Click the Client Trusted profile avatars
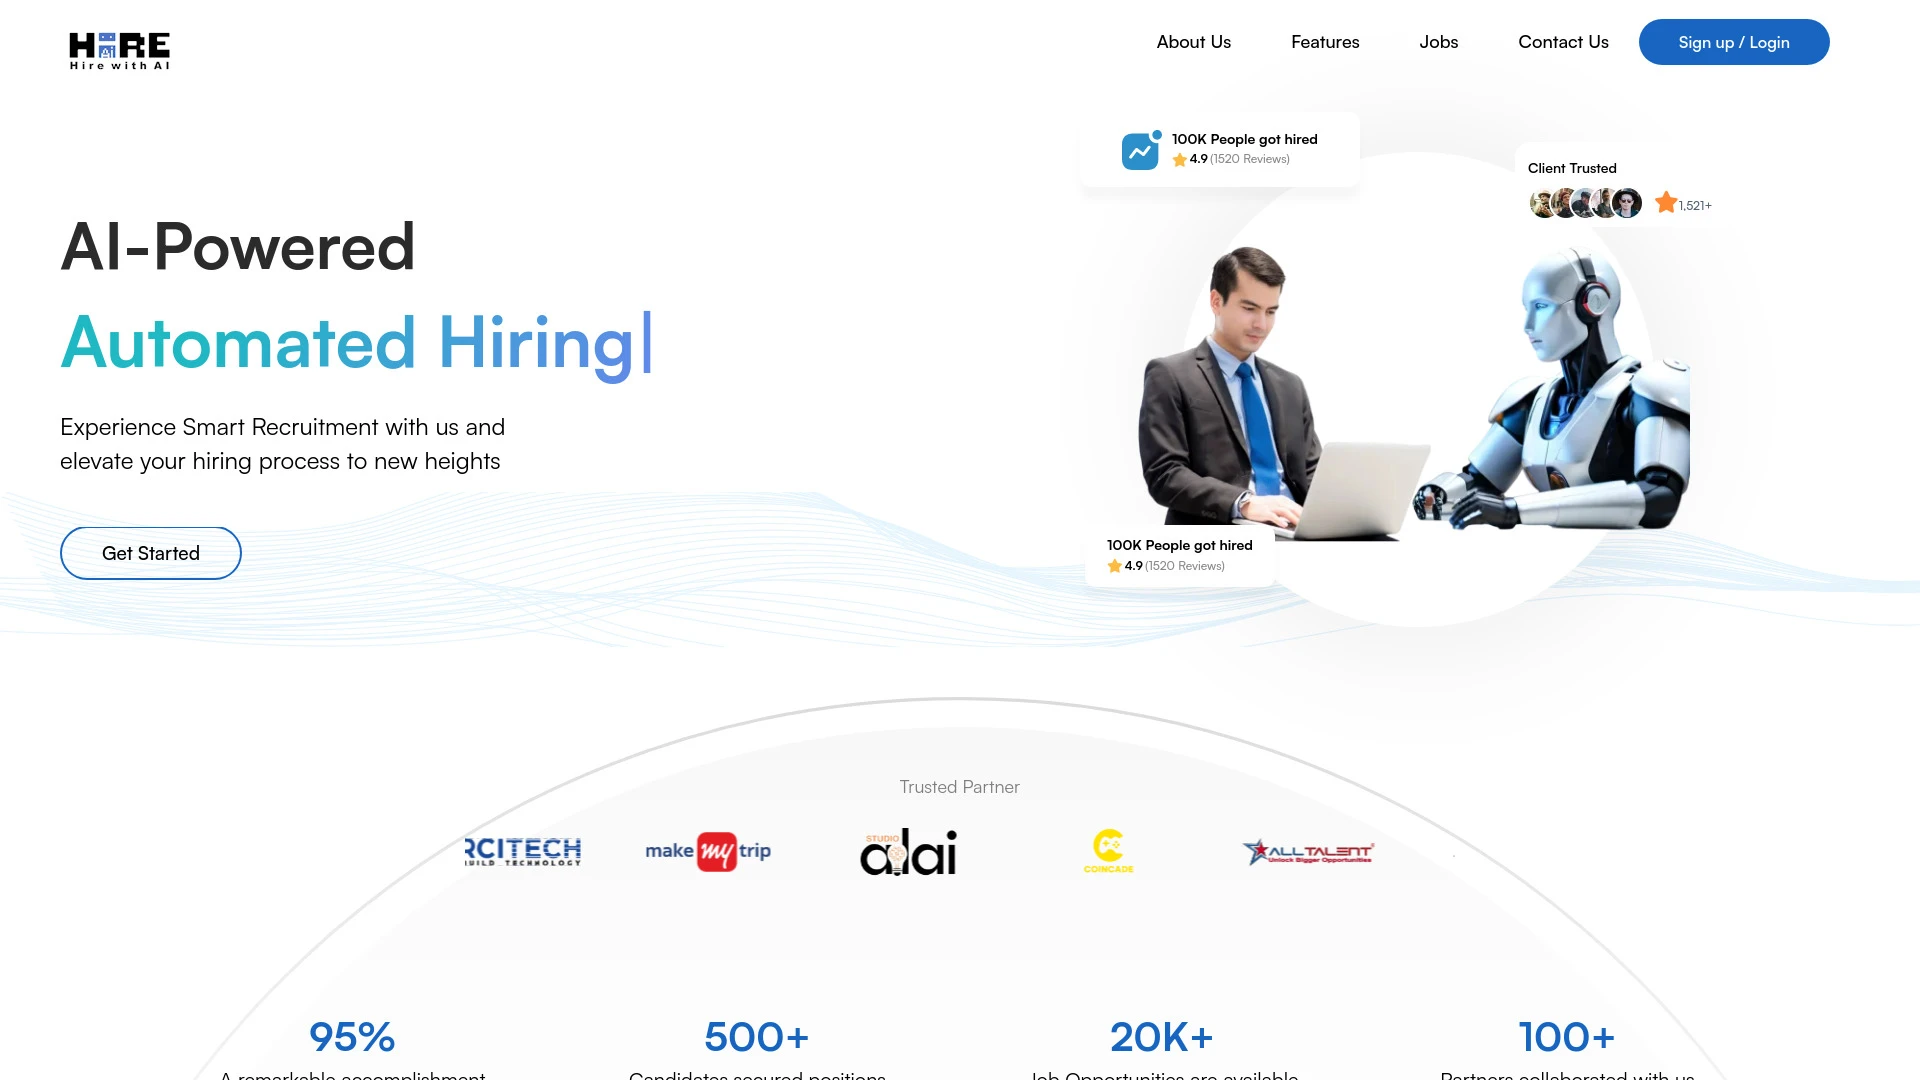The height and width of the screenshot is (1080, 1920). pyautogui.click(x=1584, y=200)
